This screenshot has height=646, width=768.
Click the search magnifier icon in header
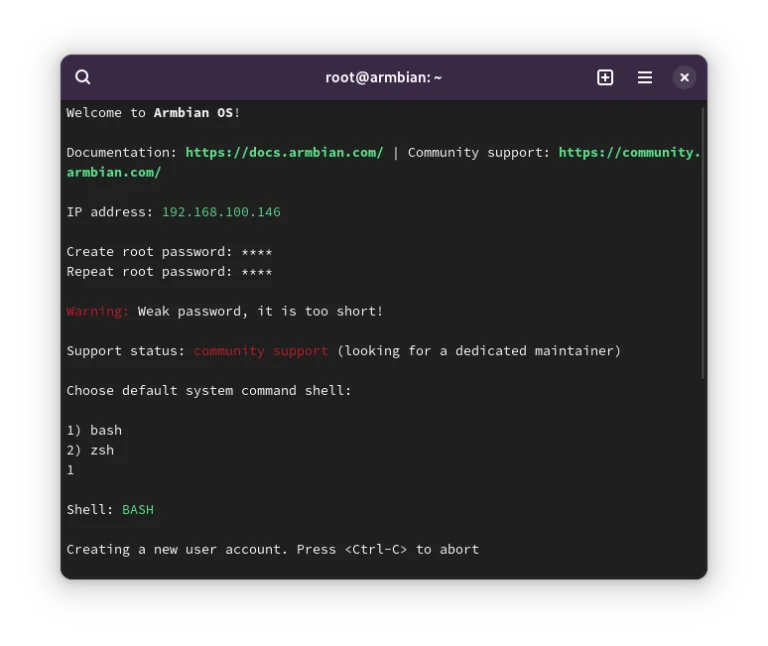pyautogui.click(x=83, y=77)
